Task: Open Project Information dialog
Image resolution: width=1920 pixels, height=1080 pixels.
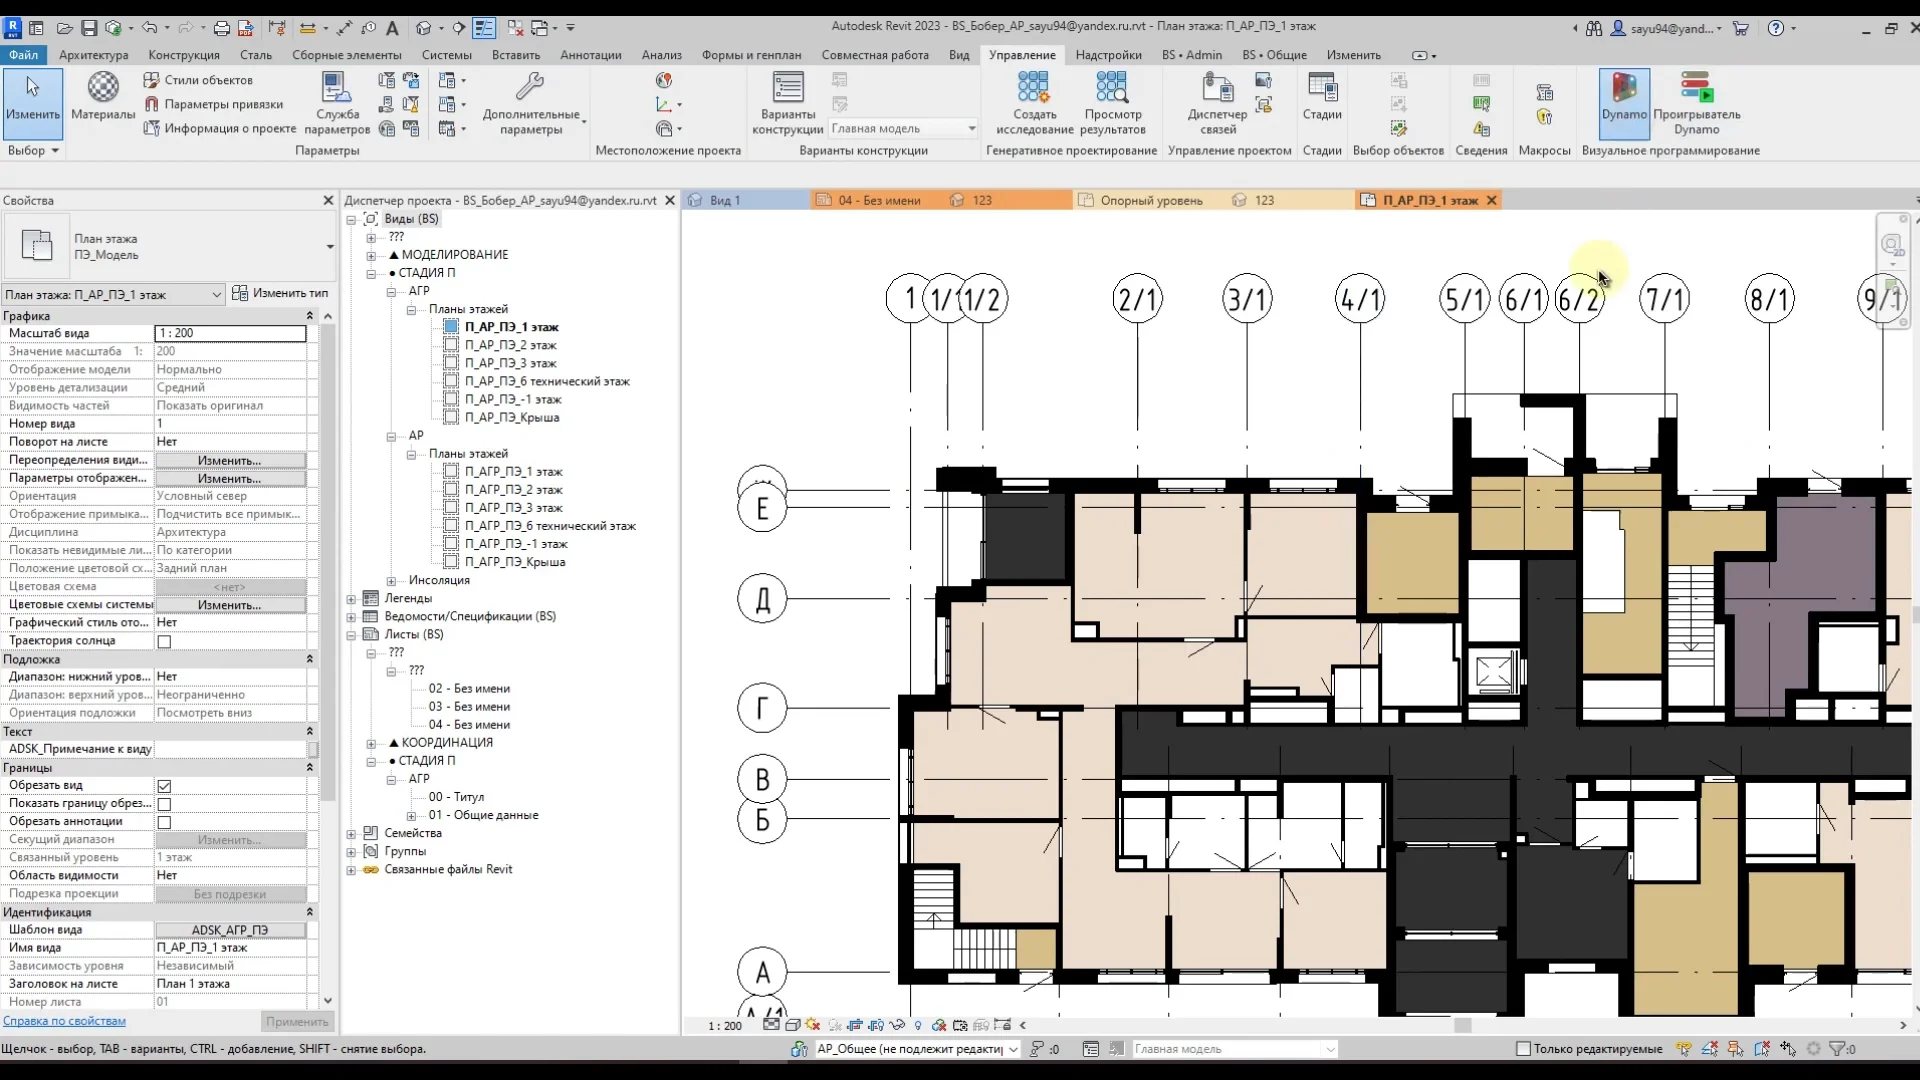Action: [x=220, y=128]
